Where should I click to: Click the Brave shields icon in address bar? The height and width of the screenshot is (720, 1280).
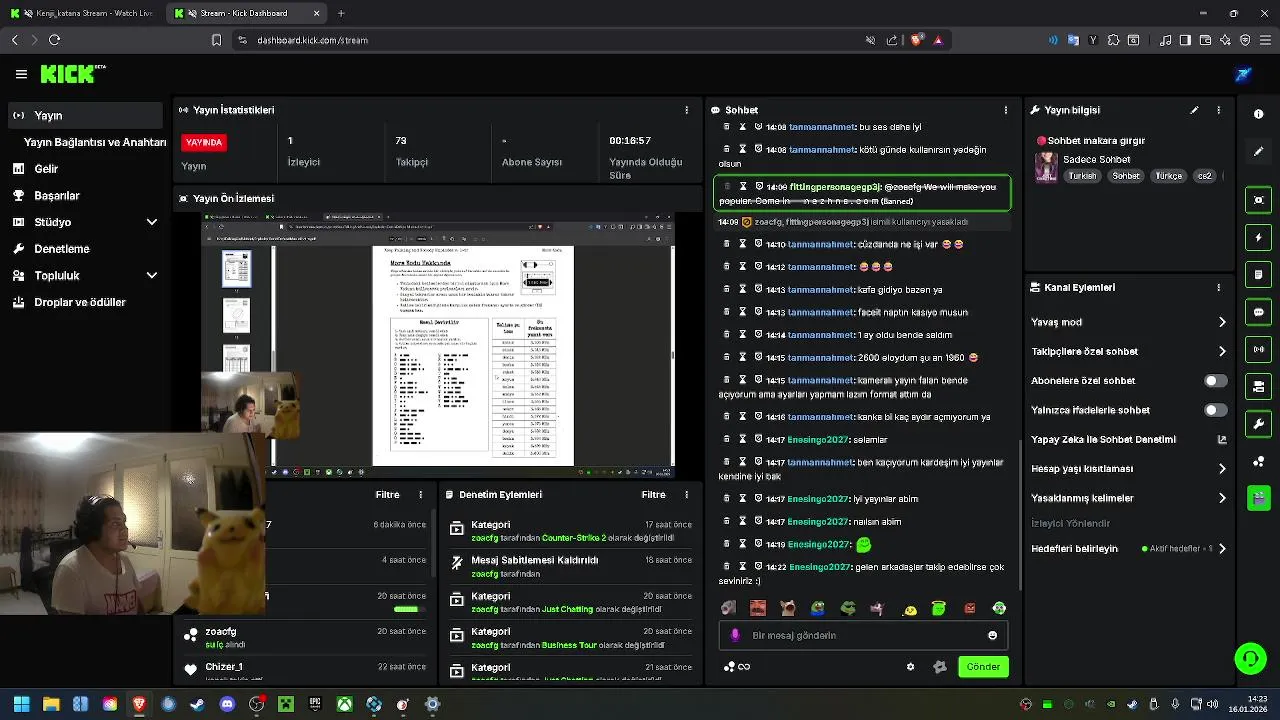tap(916, 40)
